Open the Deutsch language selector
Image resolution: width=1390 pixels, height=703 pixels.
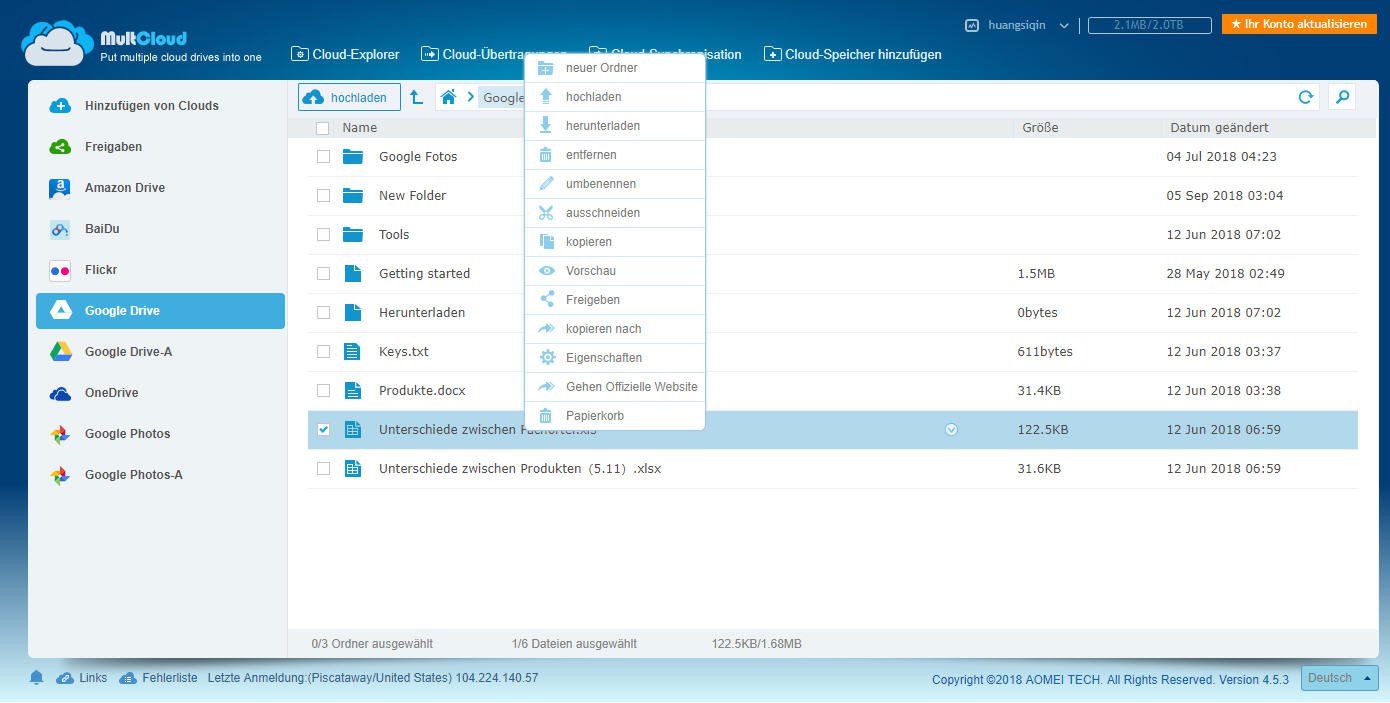coord(1339,678)
